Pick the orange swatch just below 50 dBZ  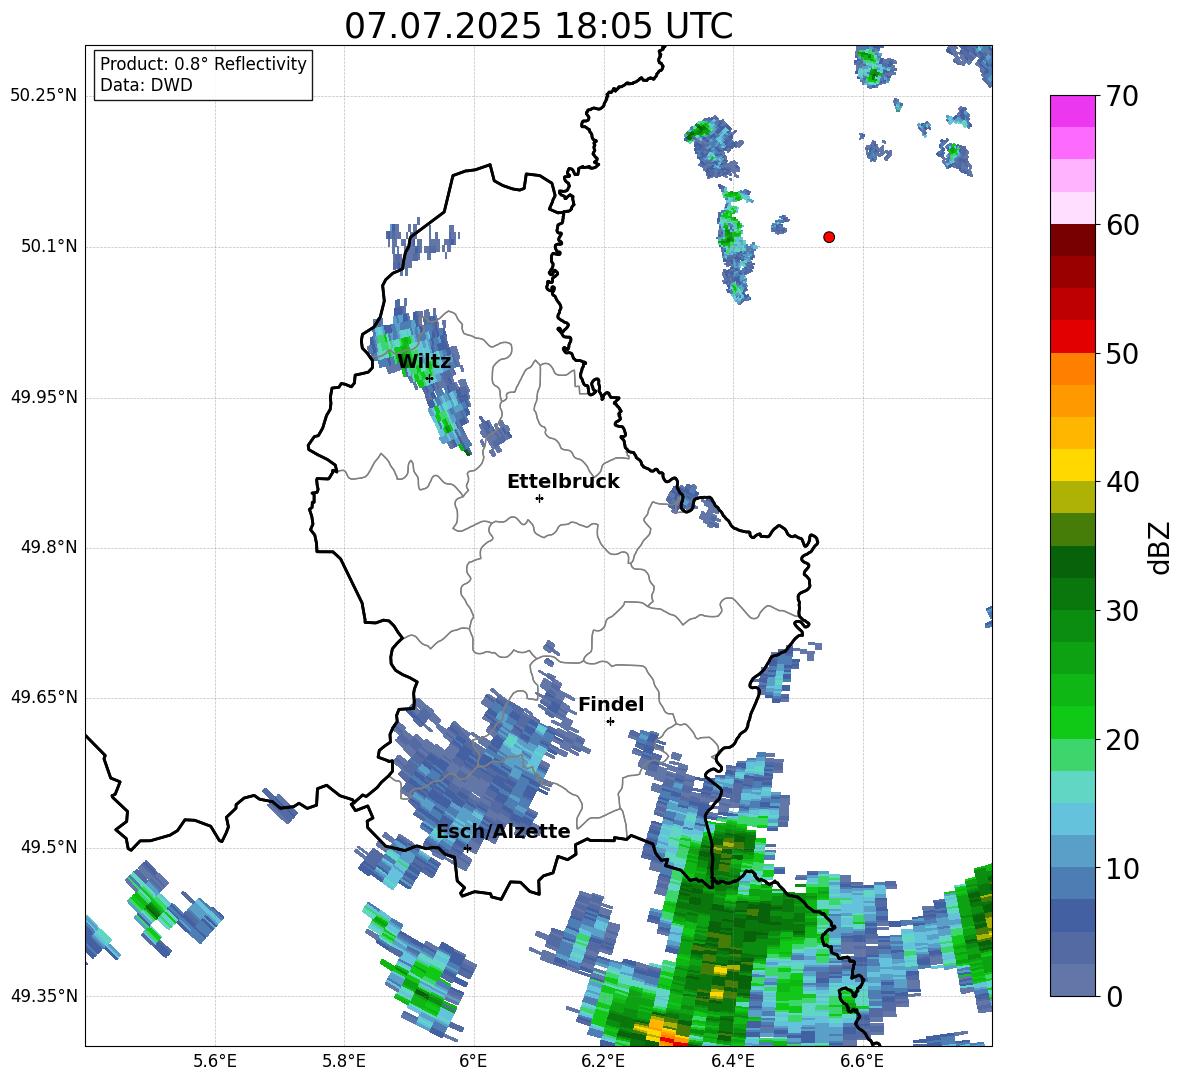click(1072, 368)
